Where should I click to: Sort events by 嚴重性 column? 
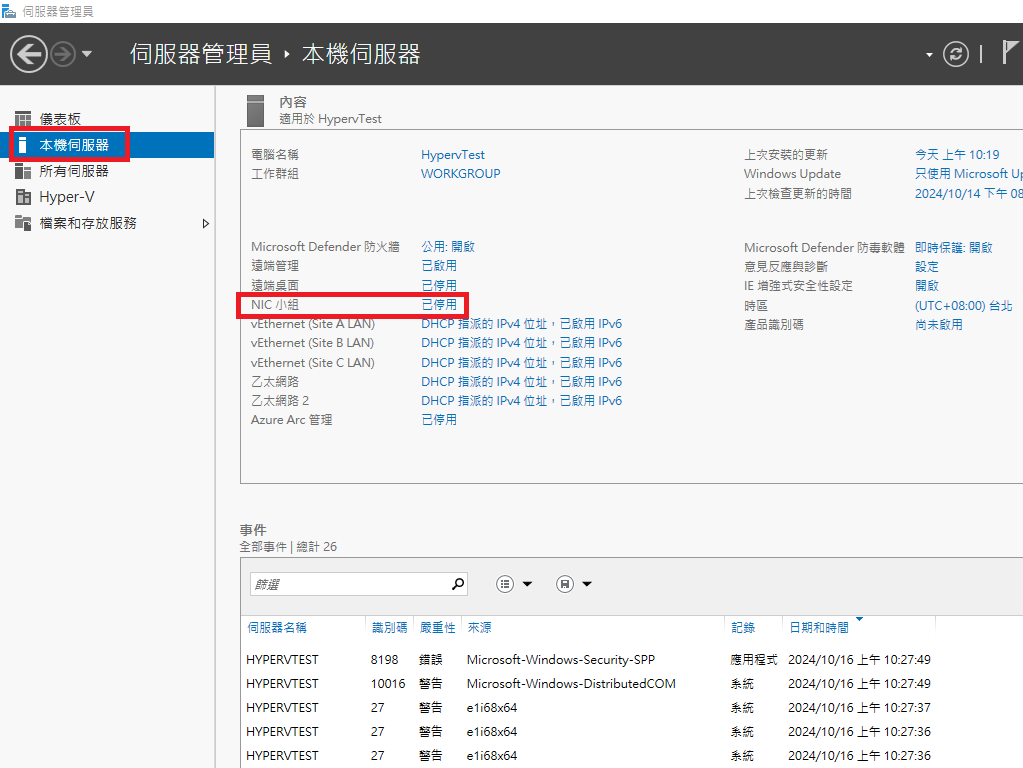pyautogui.click(x=437, y=628)
